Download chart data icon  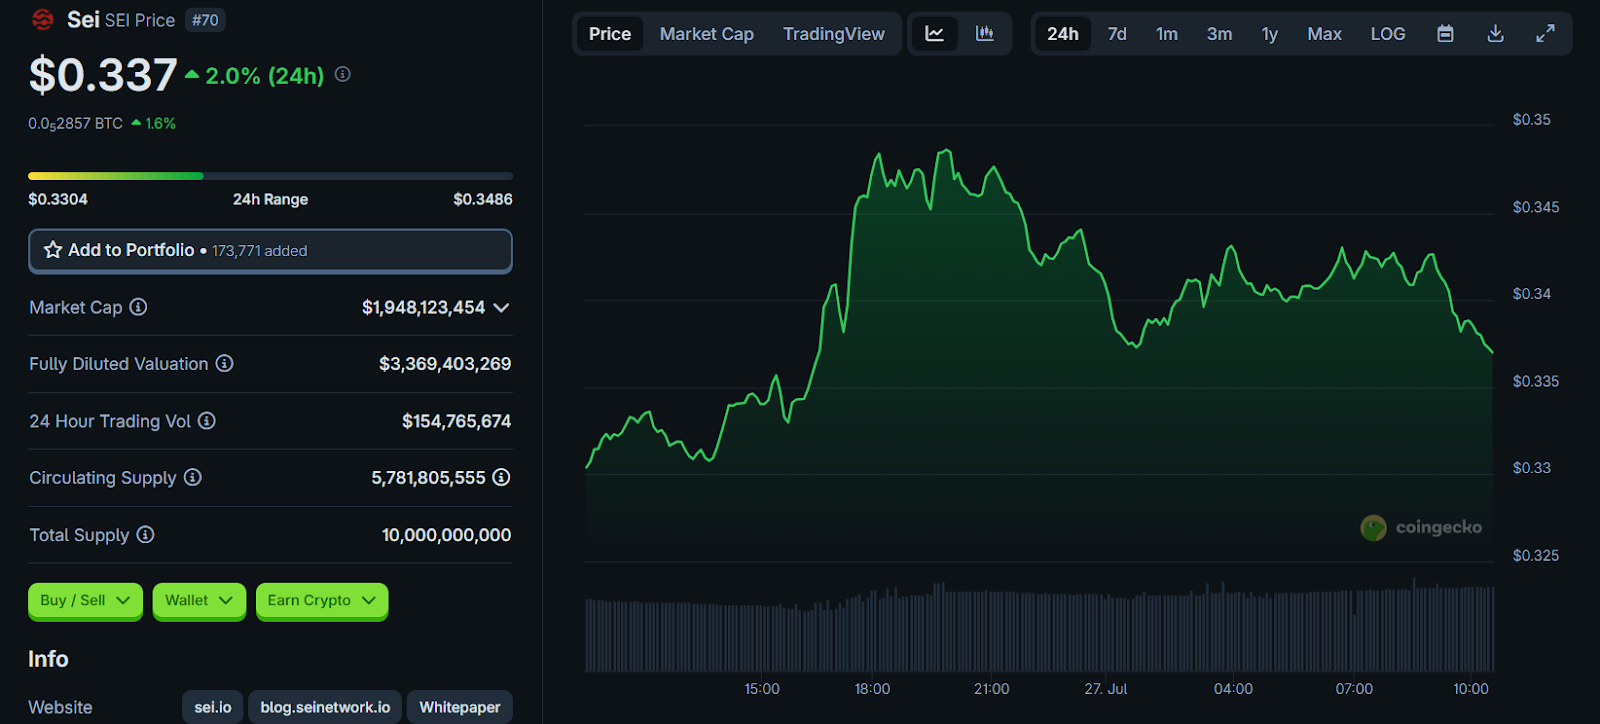pos(1495,34)
